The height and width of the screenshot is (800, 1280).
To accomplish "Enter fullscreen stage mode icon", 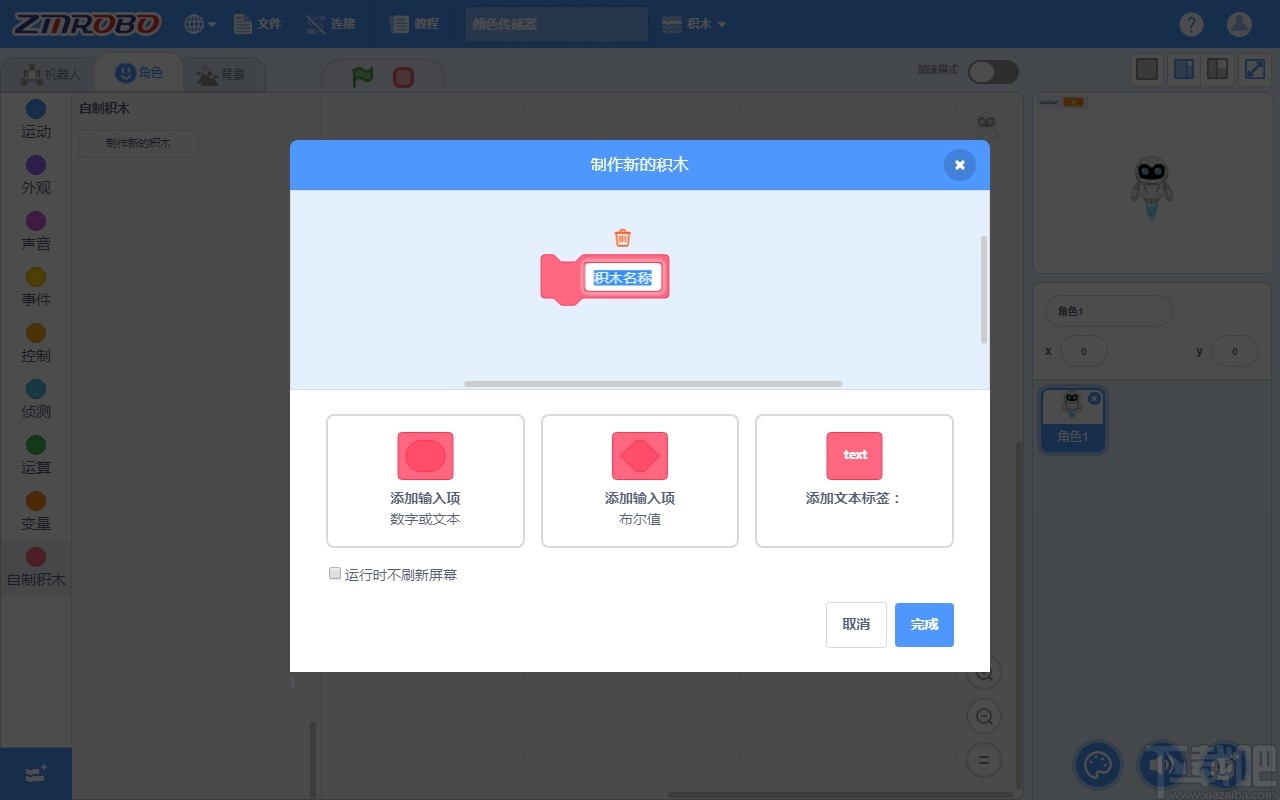I will pyautogui.click(x=1254, y=69).
